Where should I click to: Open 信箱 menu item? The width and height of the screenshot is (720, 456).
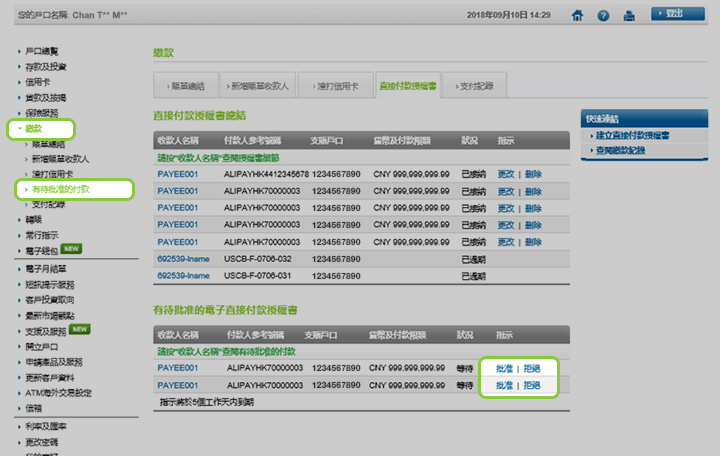point(33,408)
